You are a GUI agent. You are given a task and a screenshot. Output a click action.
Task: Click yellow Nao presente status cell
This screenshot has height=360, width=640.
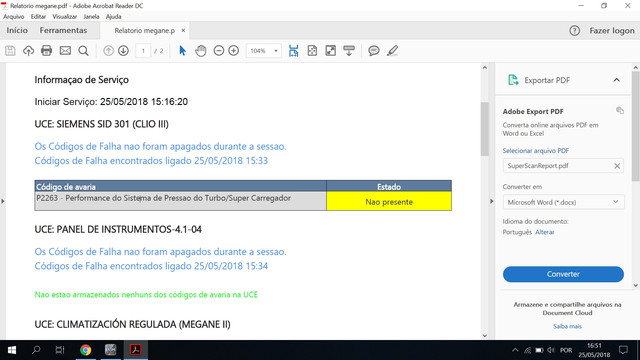coord(389,202)
